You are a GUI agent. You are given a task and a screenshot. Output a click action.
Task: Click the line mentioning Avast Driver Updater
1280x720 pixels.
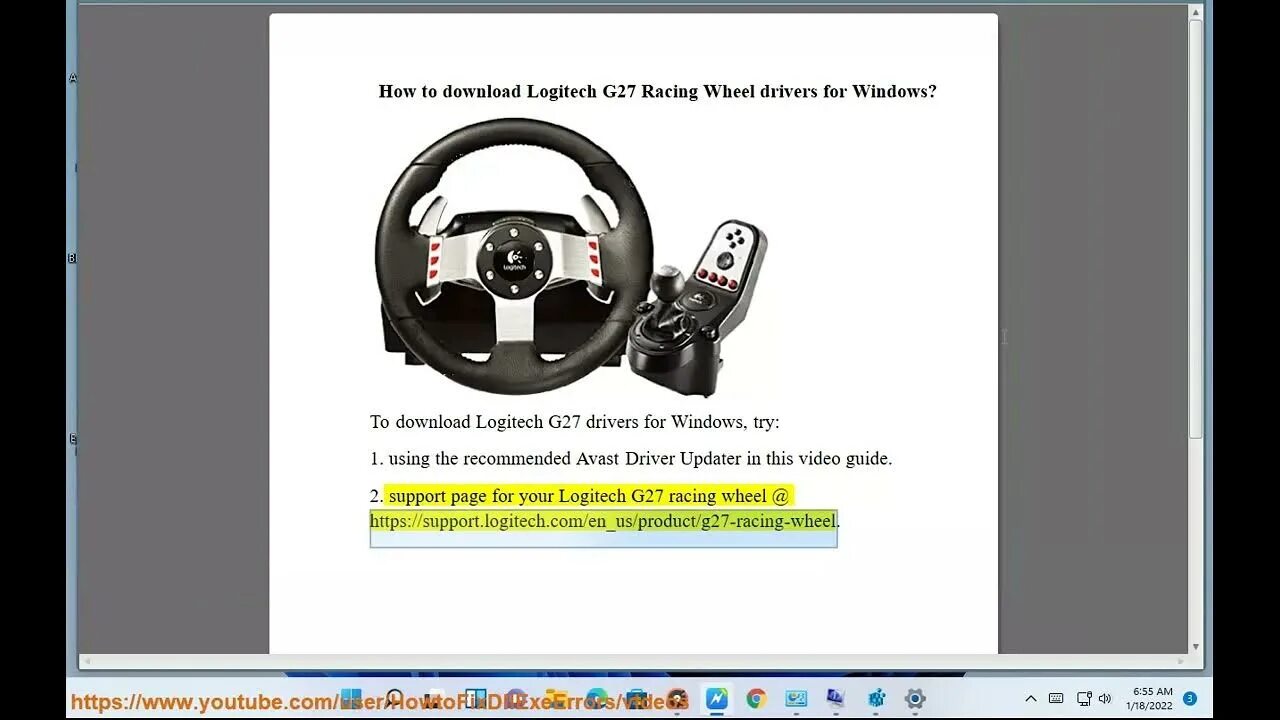[x=631, y=459]
